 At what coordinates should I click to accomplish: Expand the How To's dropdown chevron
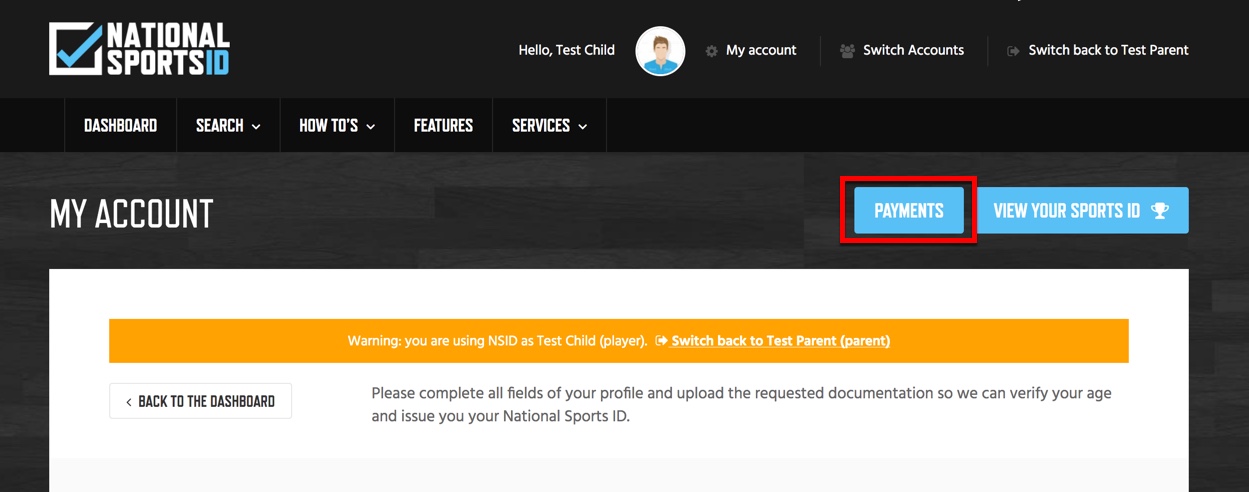click(x=370, y=127)
